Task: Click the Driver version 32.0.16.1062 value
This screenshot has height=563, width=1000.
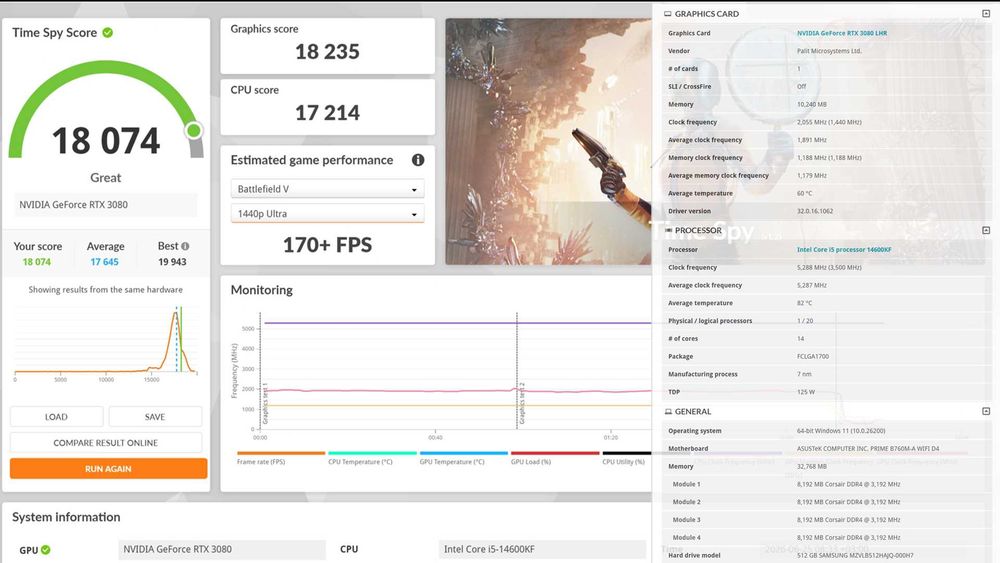Action: point(815,211)
